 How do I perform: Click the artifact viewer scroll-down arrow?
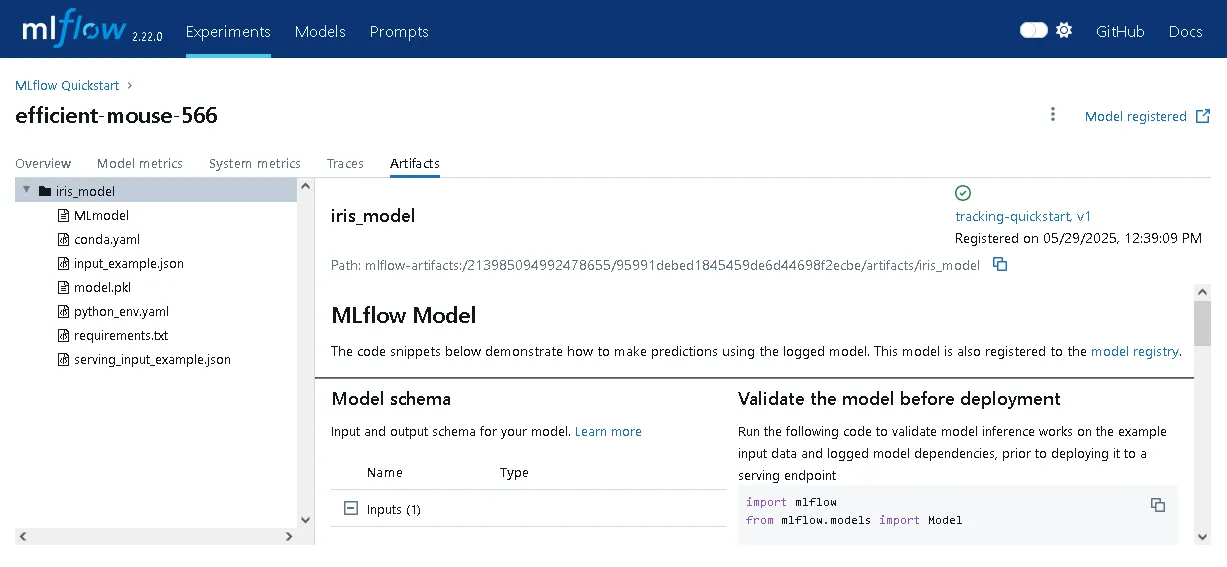1203,537
